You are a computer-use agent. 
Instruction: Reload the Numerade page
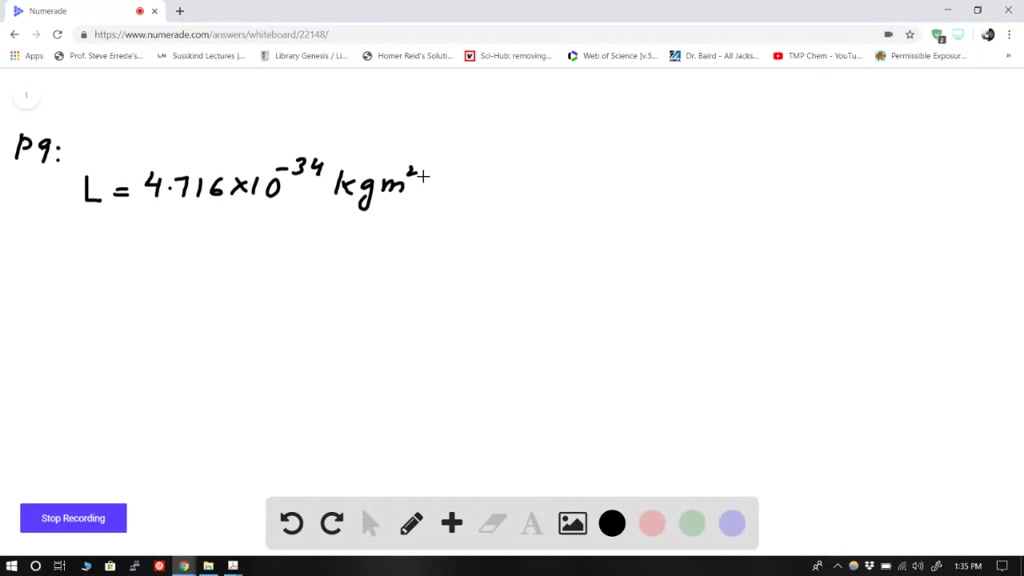57,35
